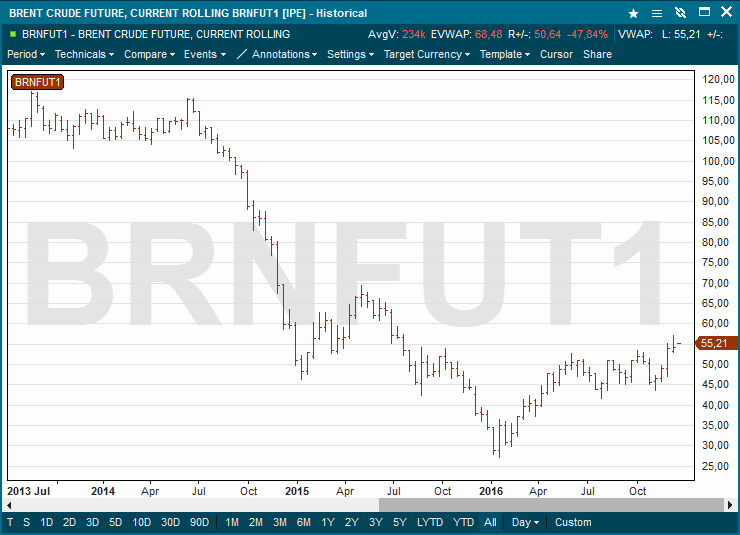Image resolution: width=740 pixels, height=535 pixels.
Task: Select the 6M period
Action: (304, 522)
